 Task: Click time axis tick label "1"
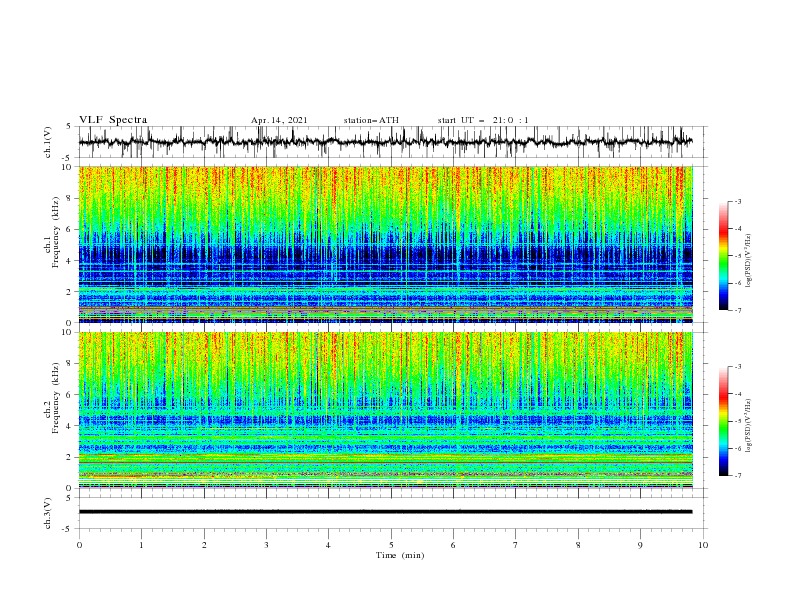pyautogui.click(x=141, y=545)
